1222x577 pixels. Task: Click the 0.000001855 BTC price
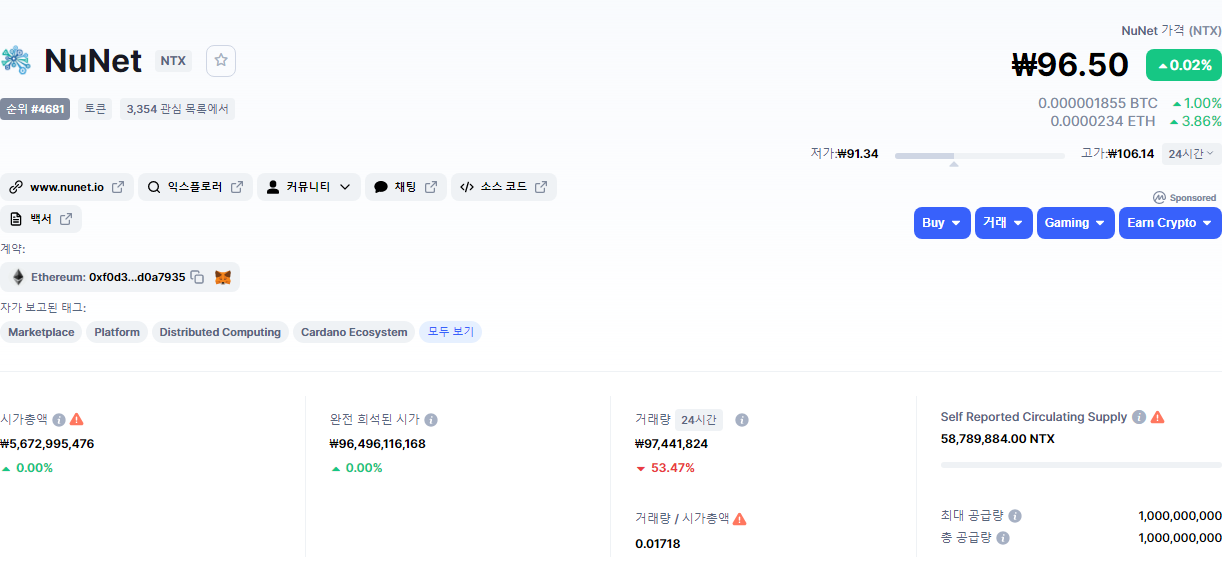(1098, 103)
